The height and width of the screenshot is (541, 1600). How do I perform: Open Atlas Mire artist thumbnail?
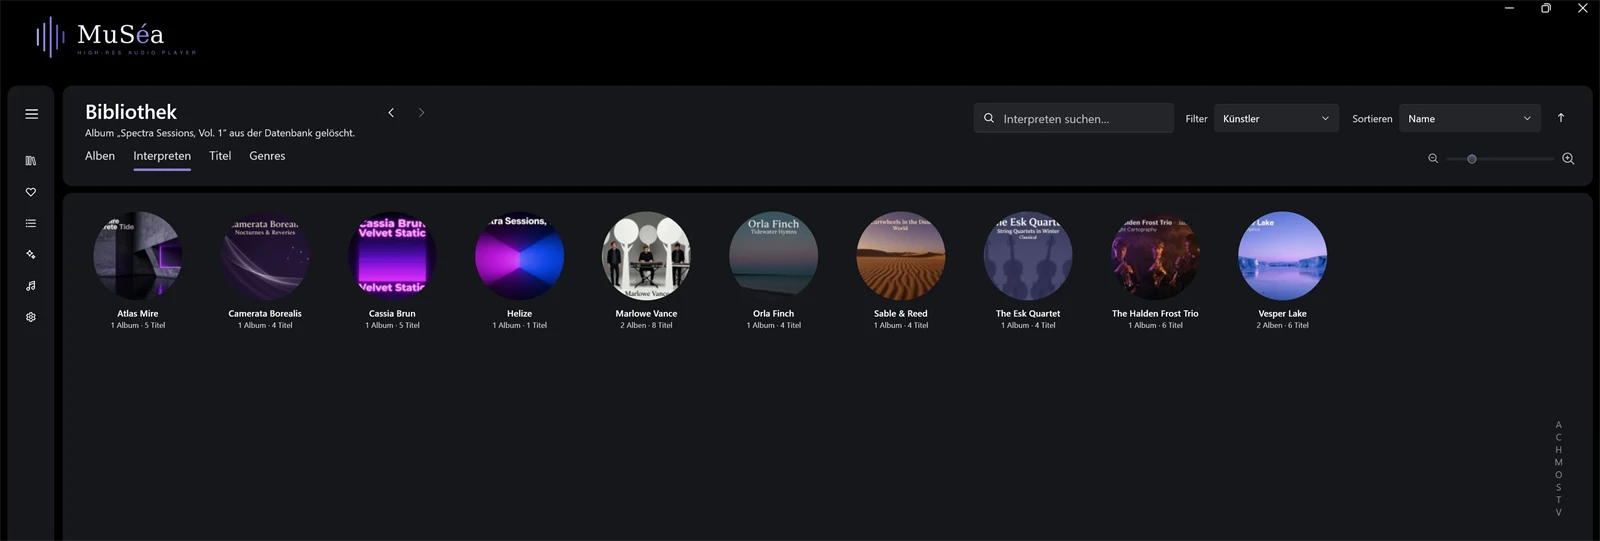click(x=138, y=255)
